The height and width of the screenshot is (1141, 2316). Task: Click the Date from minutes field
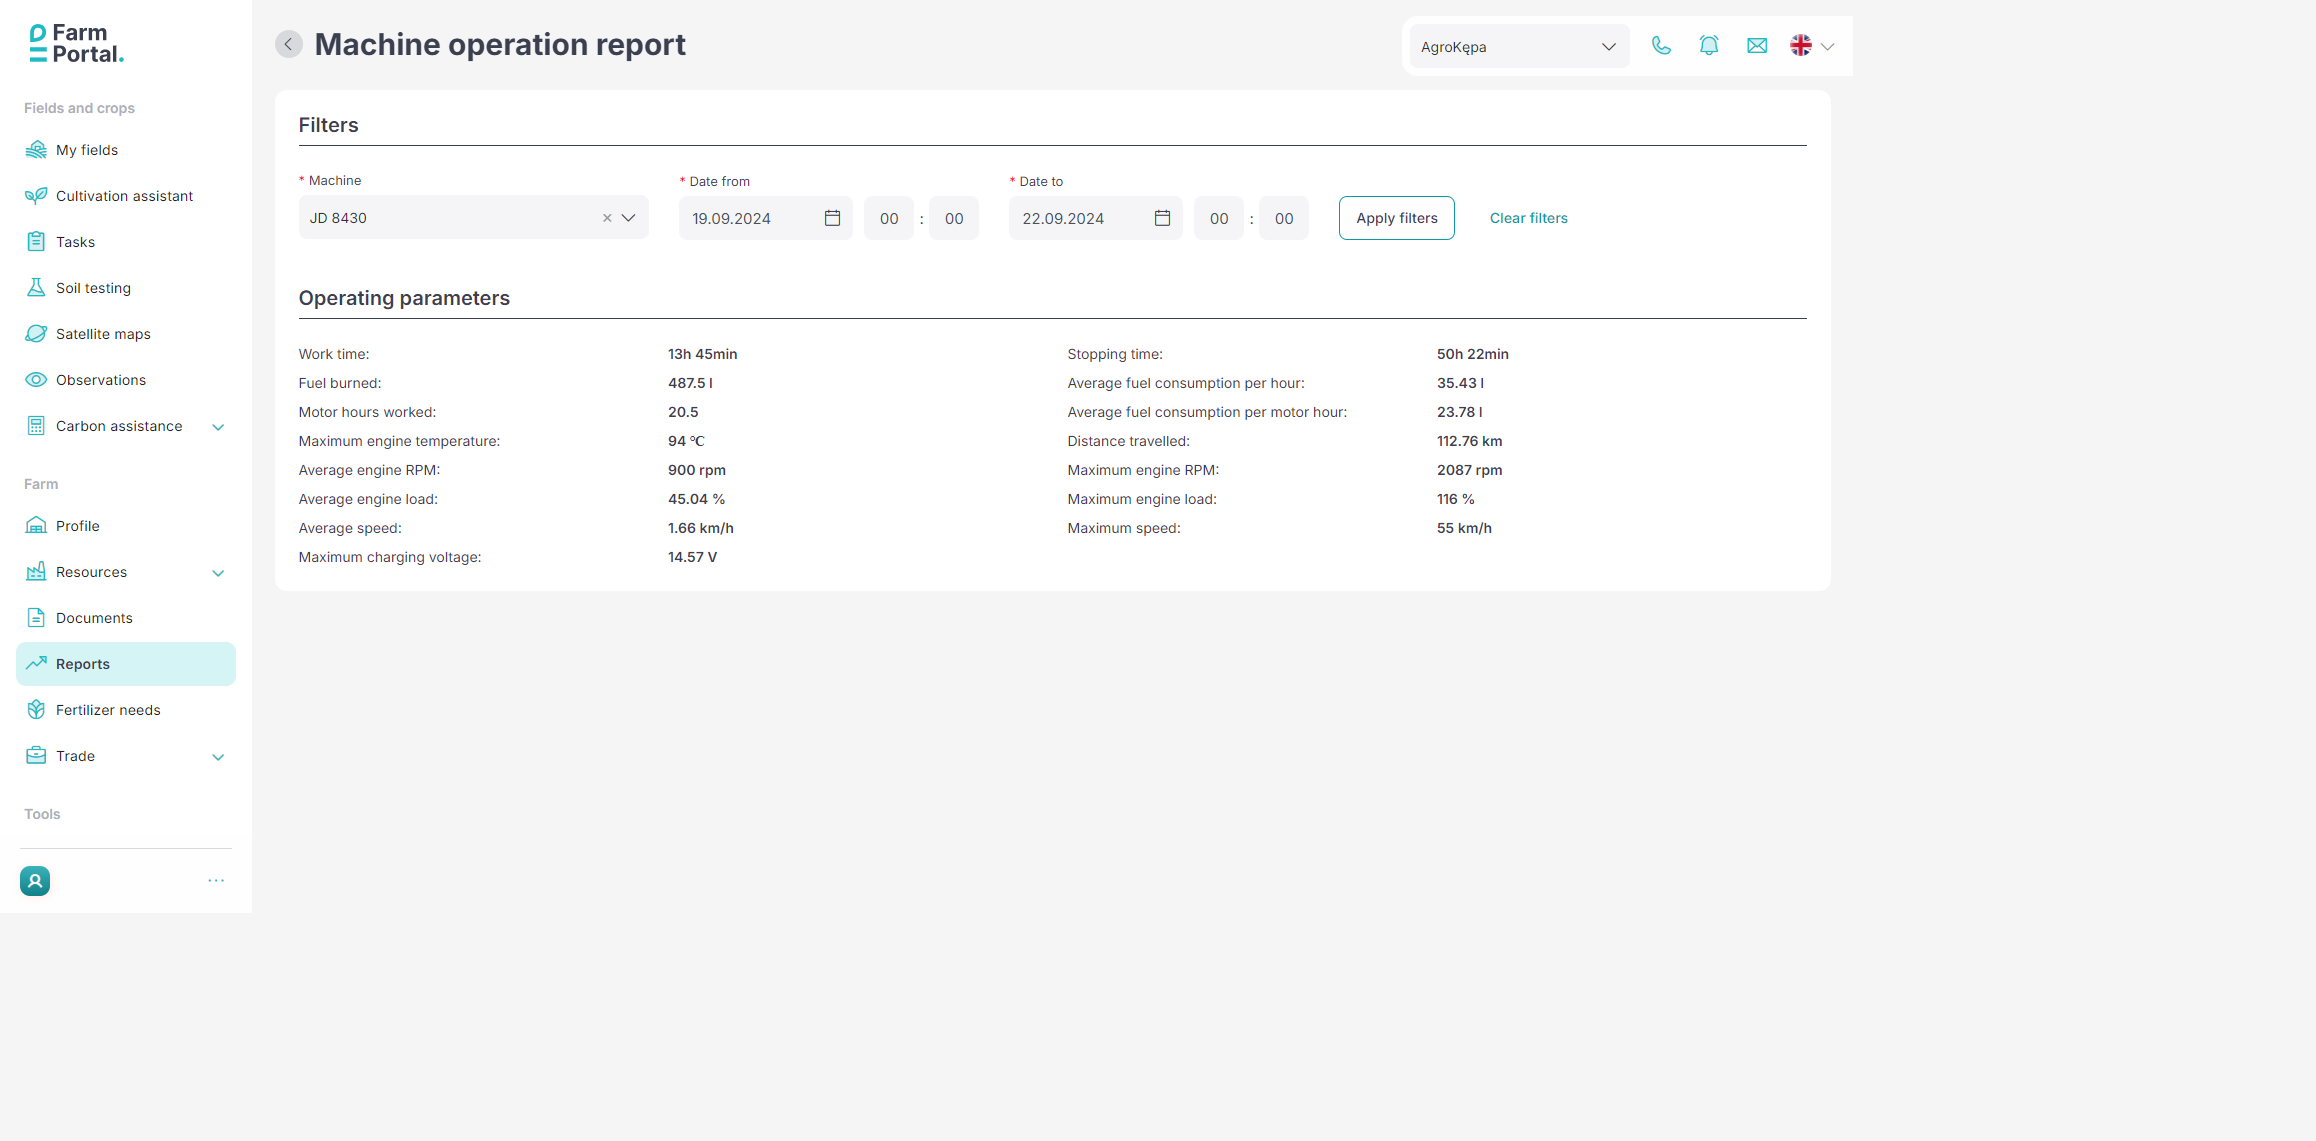pos(954,218)
